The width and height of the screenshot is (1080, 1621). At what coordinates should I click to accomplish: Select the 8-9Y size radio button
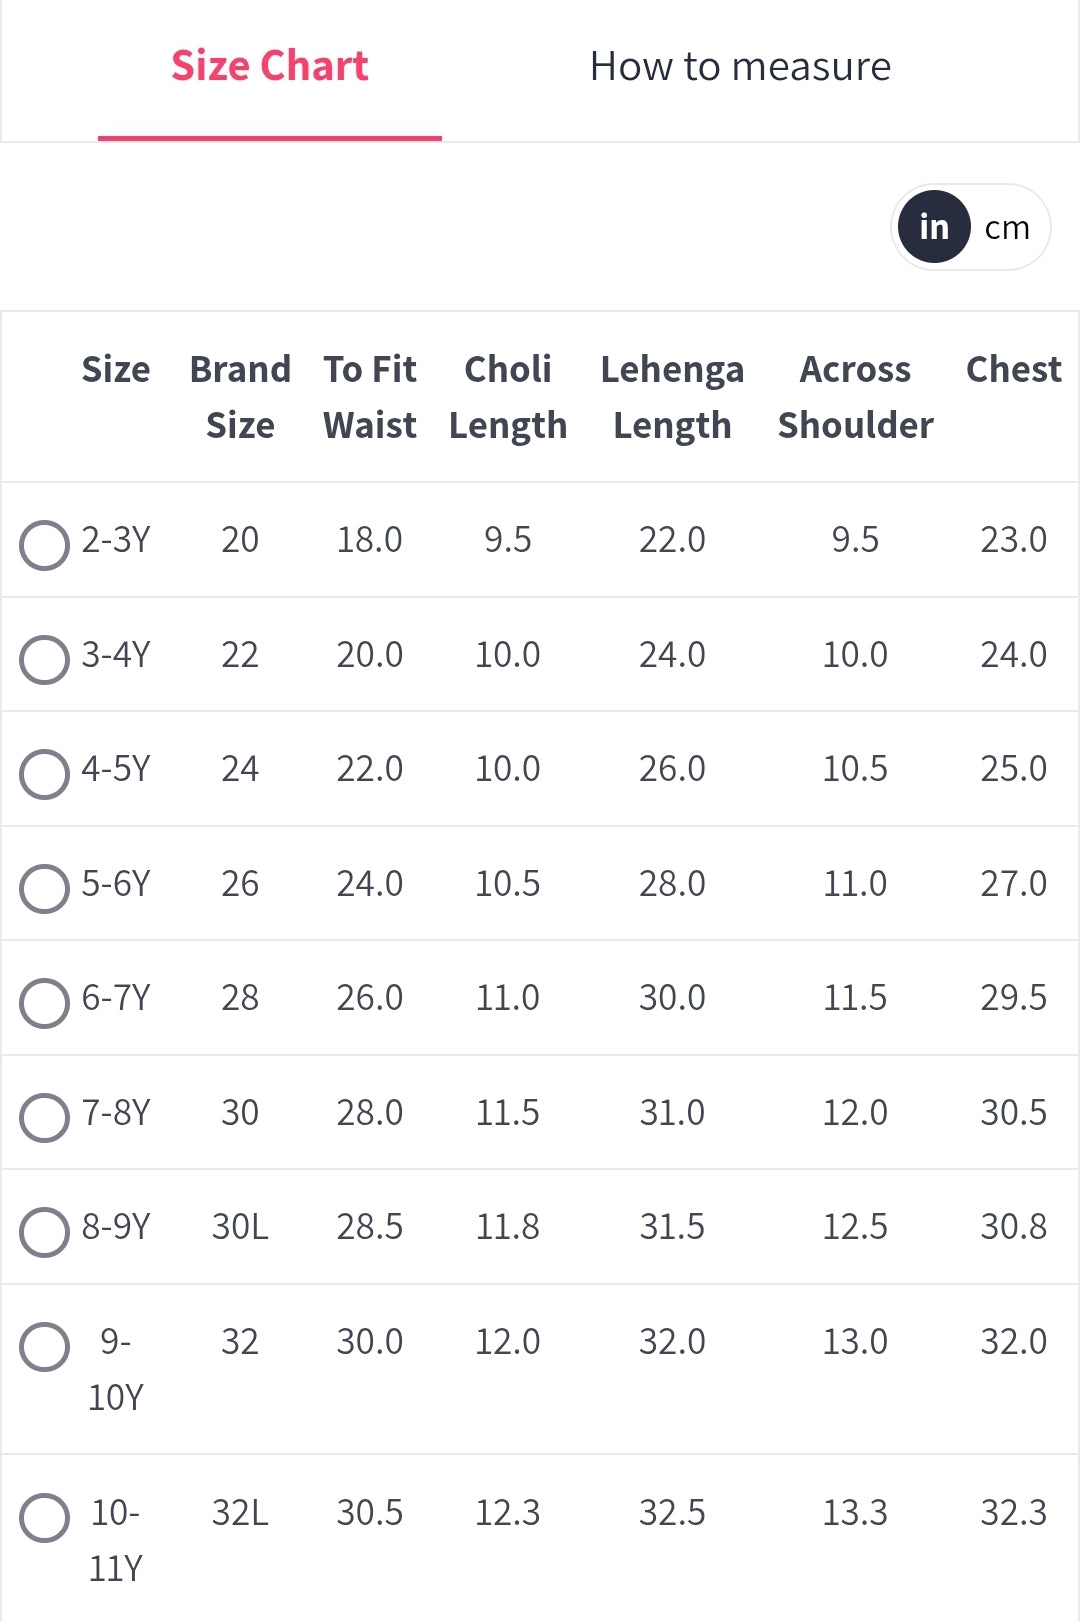(44, 1232)
